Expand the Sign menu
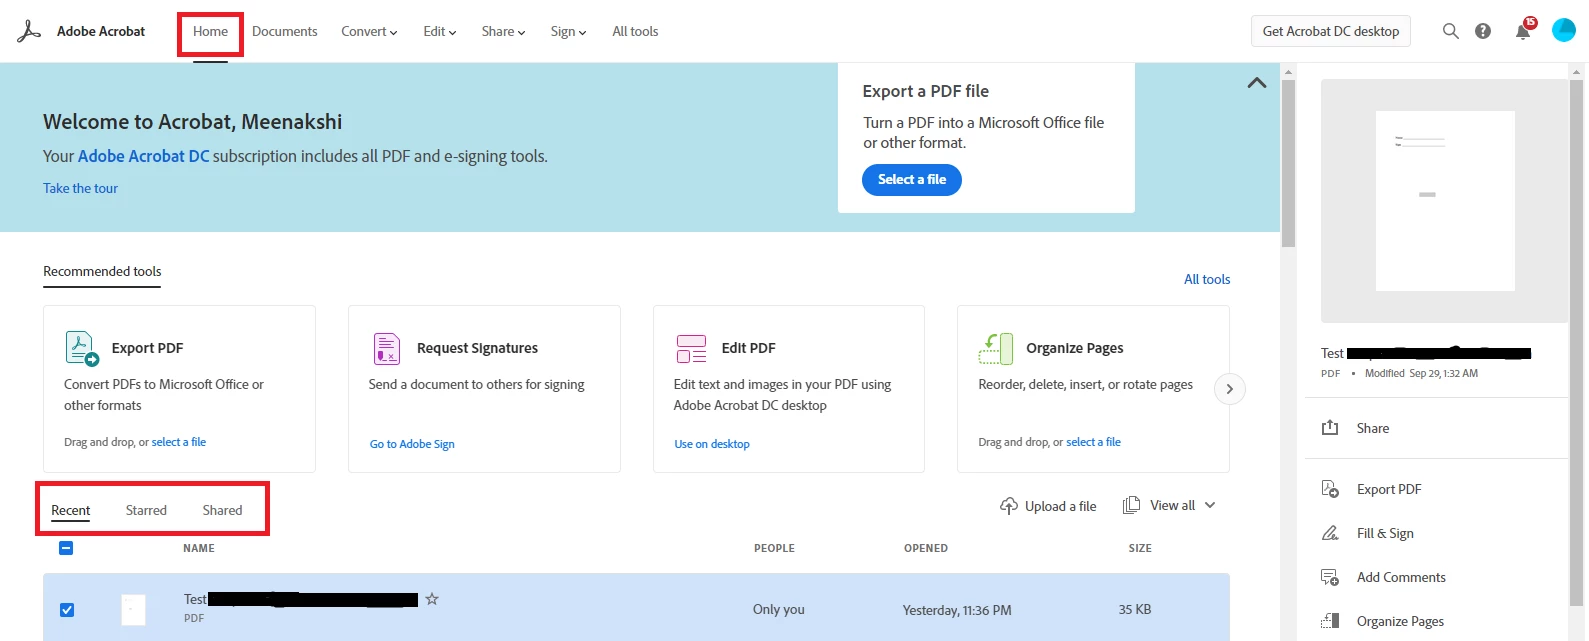This screenshot has height=641, width=1589. coord(568,31)
